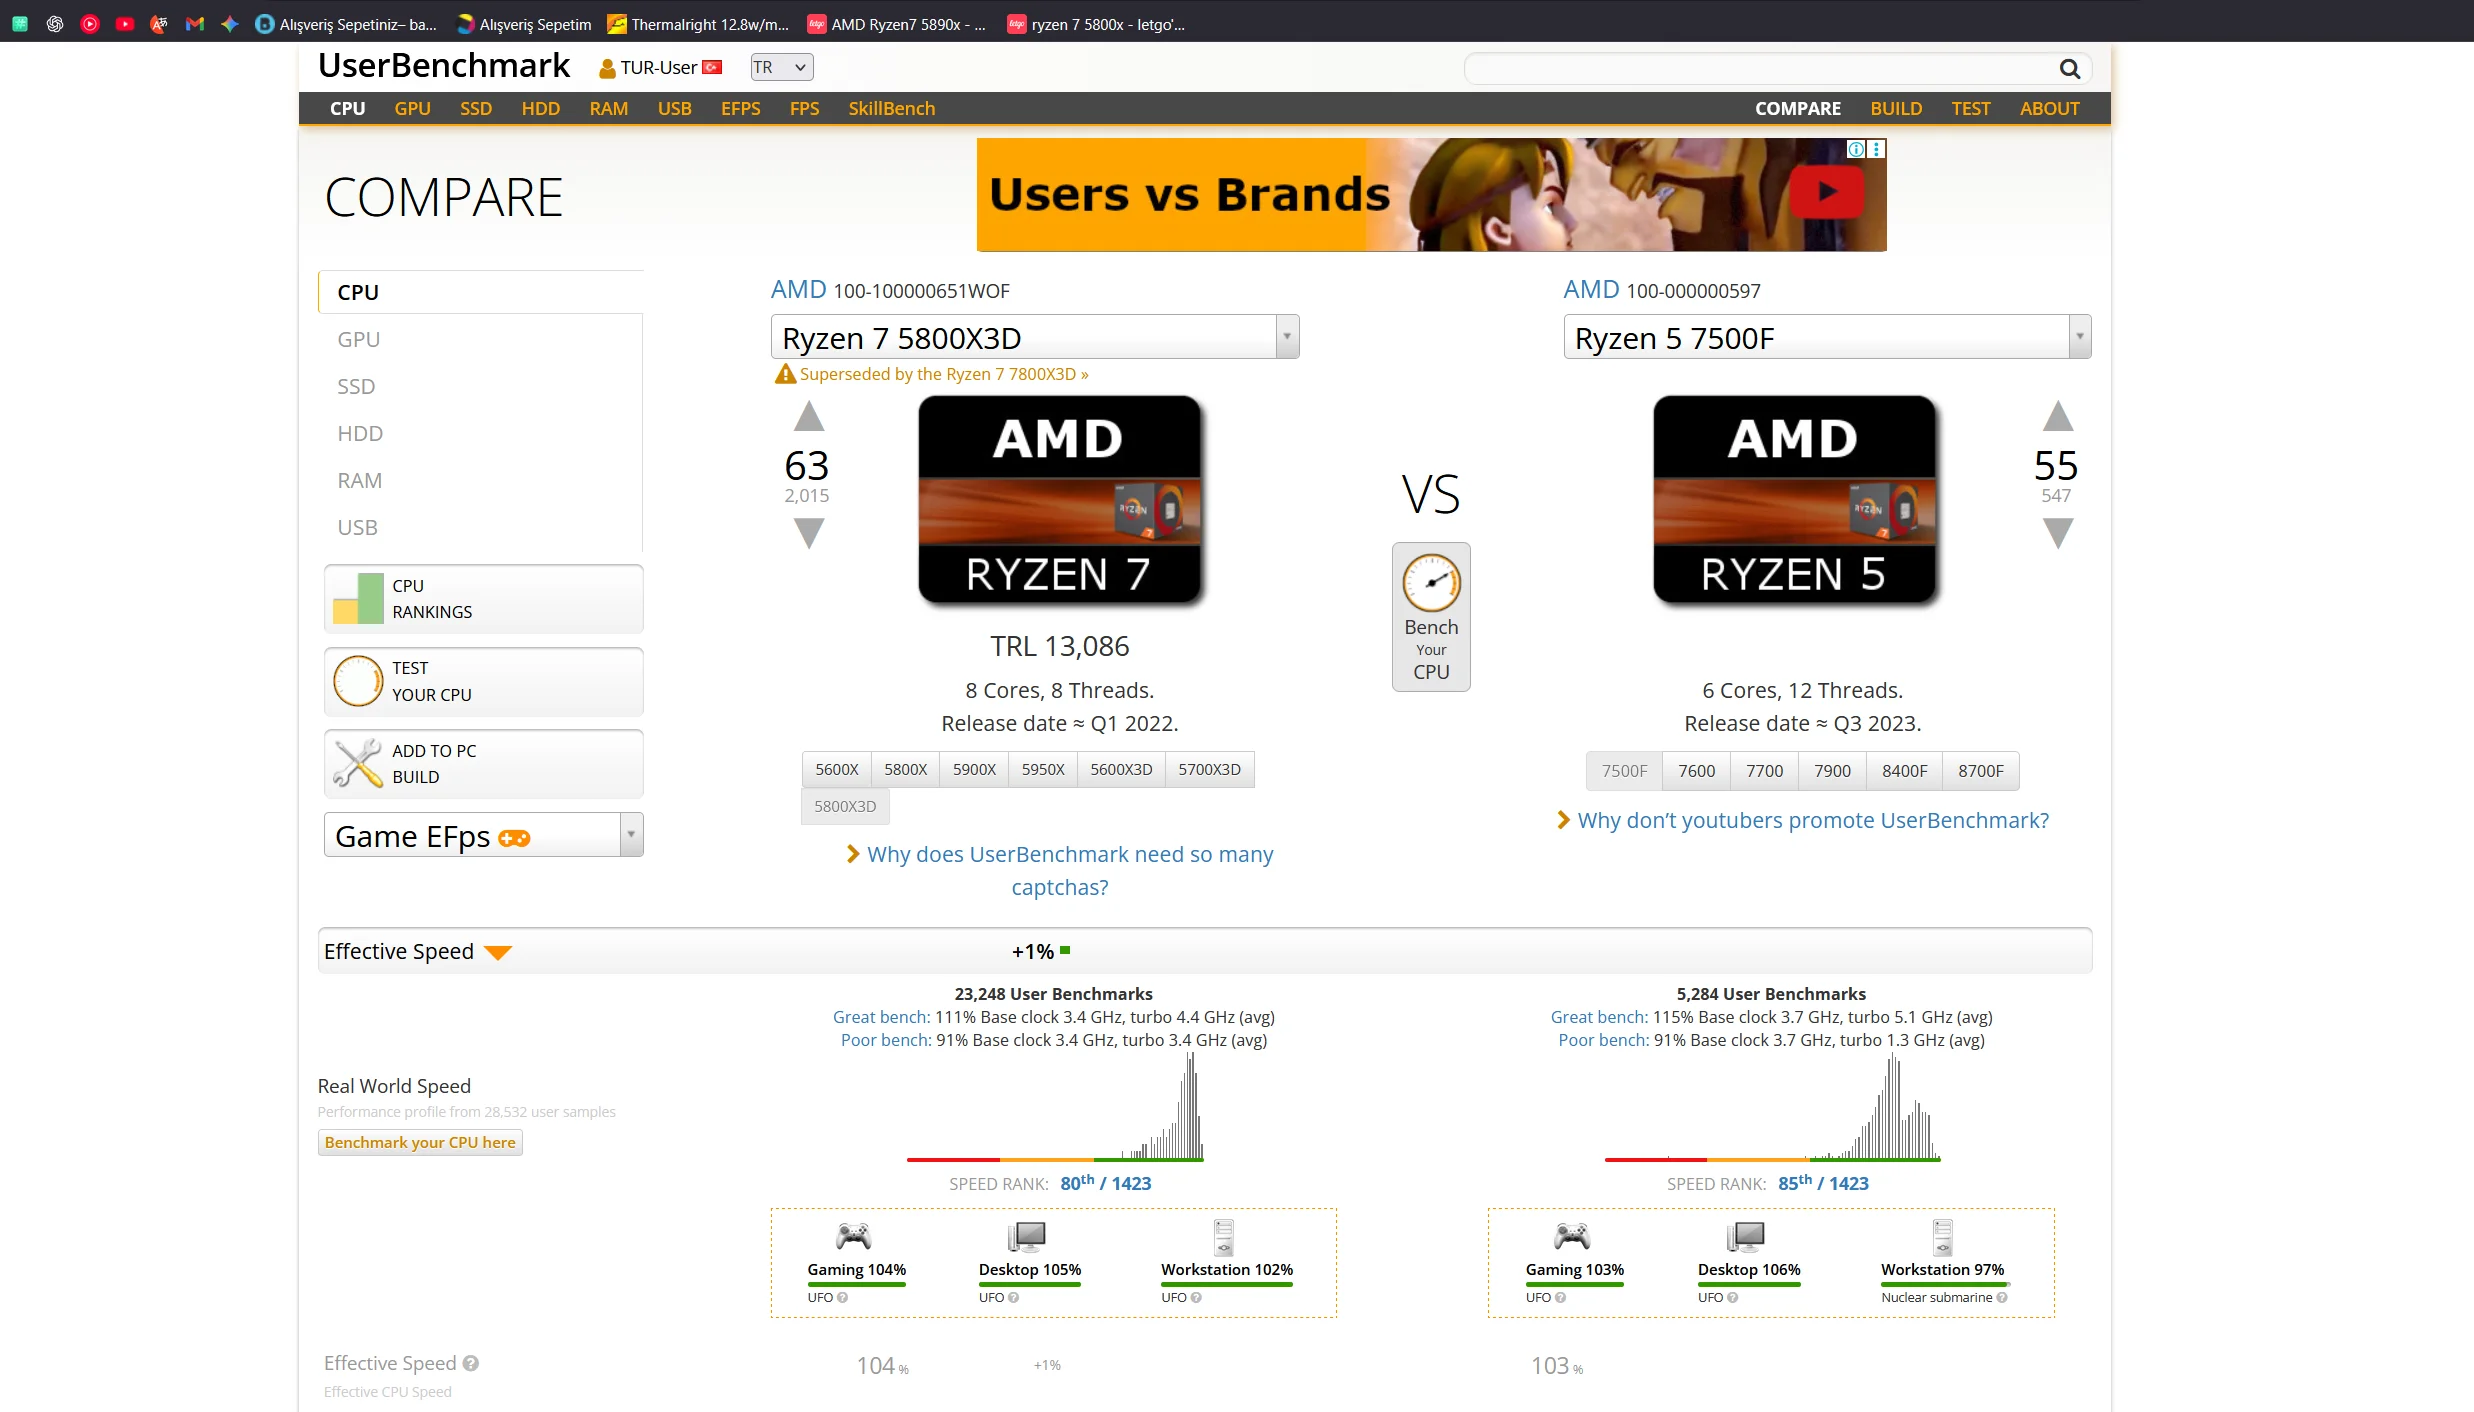2474x1412 pixels.
Task: Select the 5600X3D comparison button
Action: tap(1121, 769)
